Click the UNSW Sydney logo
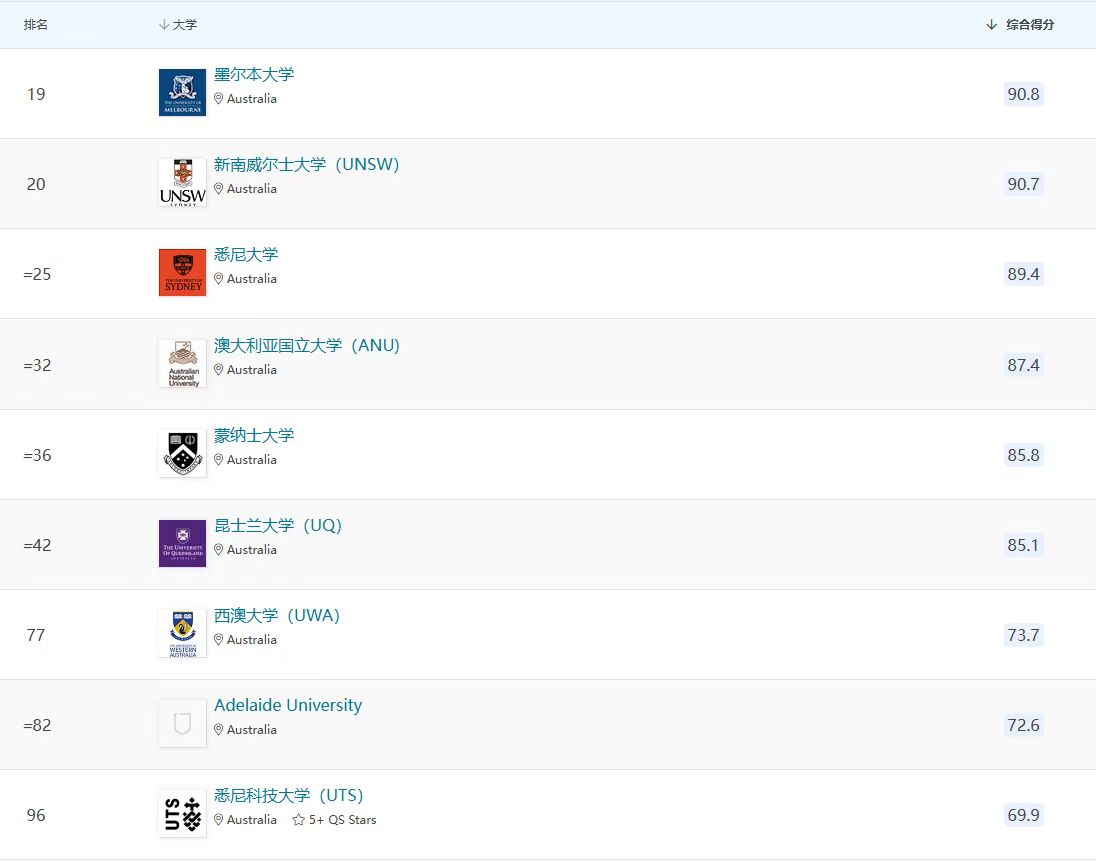 tap(182, 183)
